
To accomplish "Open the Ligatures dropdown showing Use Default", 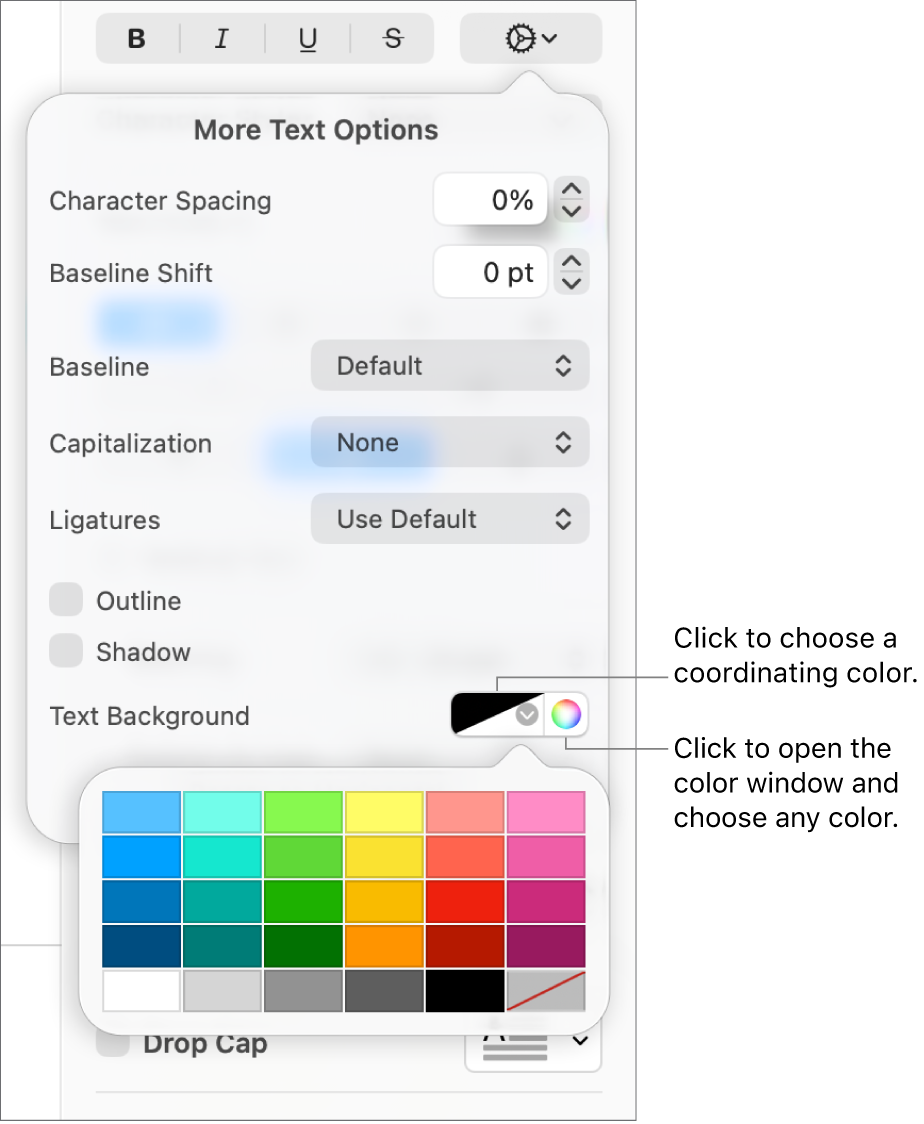I will coord(449,519).
